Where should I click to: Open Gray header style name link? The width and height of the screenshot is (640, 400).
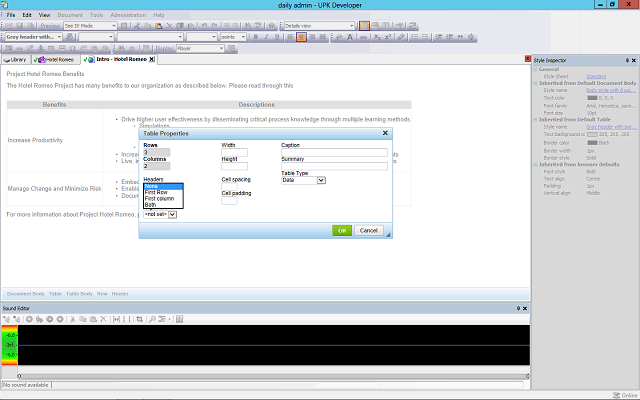611,127
